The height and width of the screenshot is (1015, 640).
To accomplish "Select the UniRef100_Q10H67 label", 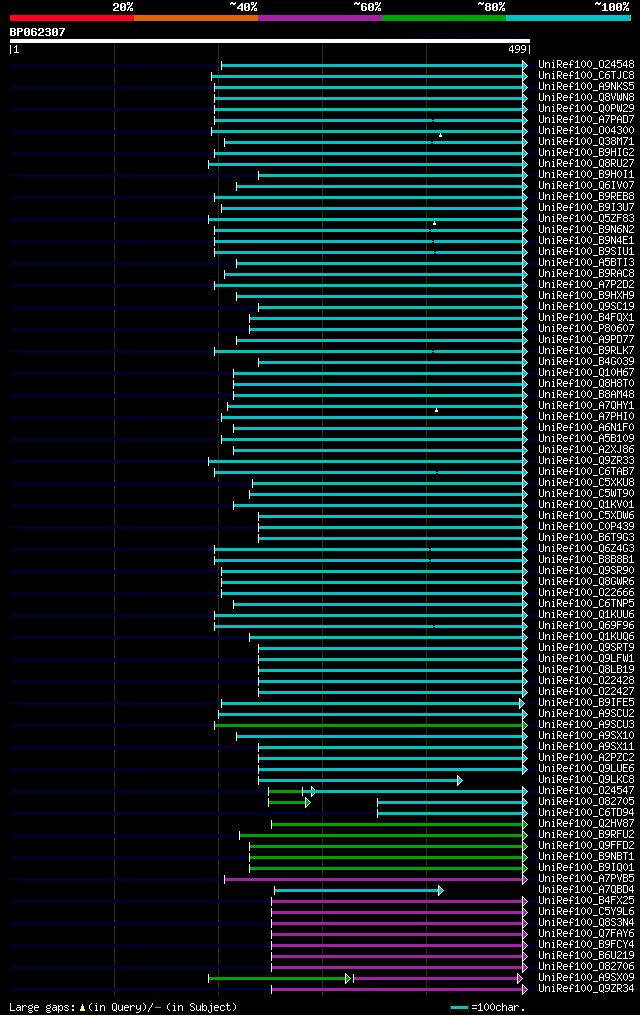I will coord(586,372).
